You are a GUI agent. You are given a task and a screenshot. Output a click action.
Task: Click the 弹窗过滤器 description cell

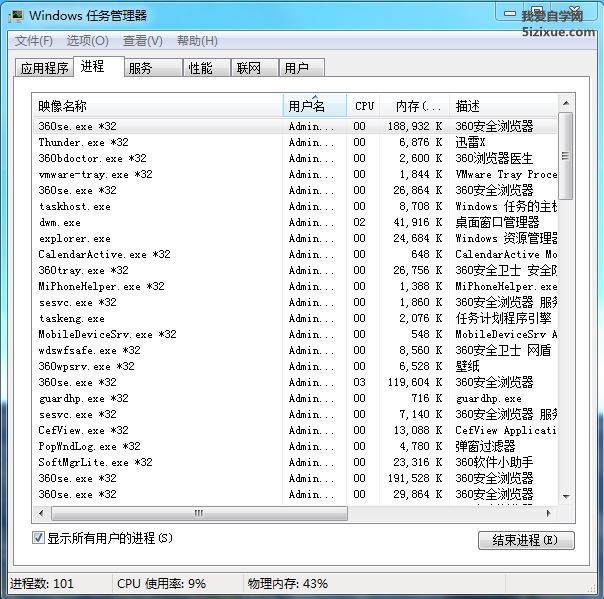click(x=485, y=446)
